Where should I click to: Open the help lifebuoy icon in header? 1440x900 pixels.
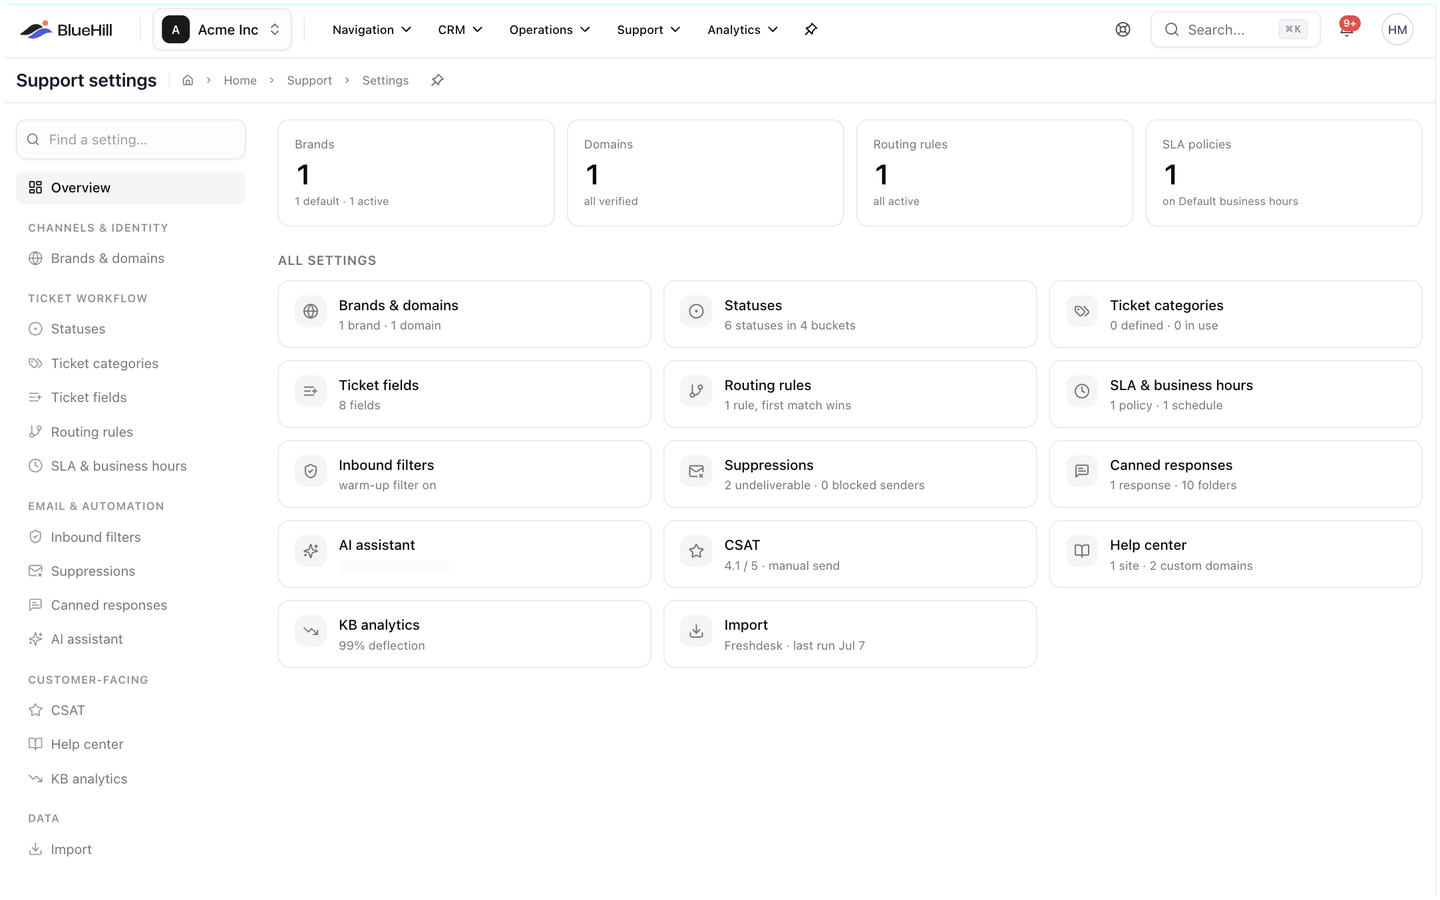click(1123, 30)
